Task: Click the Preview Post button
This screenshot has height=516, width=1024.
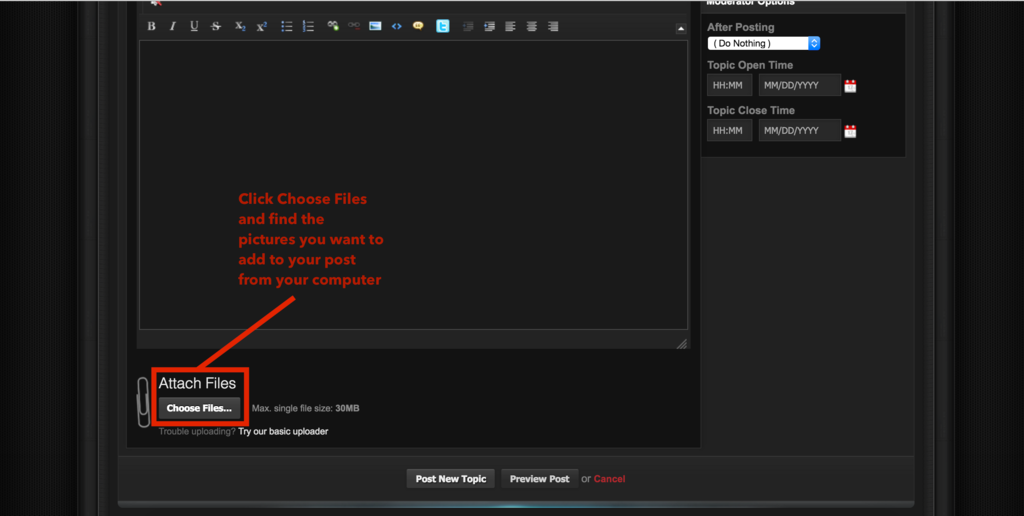Action: pyautogui.click(x=539, y=479)
